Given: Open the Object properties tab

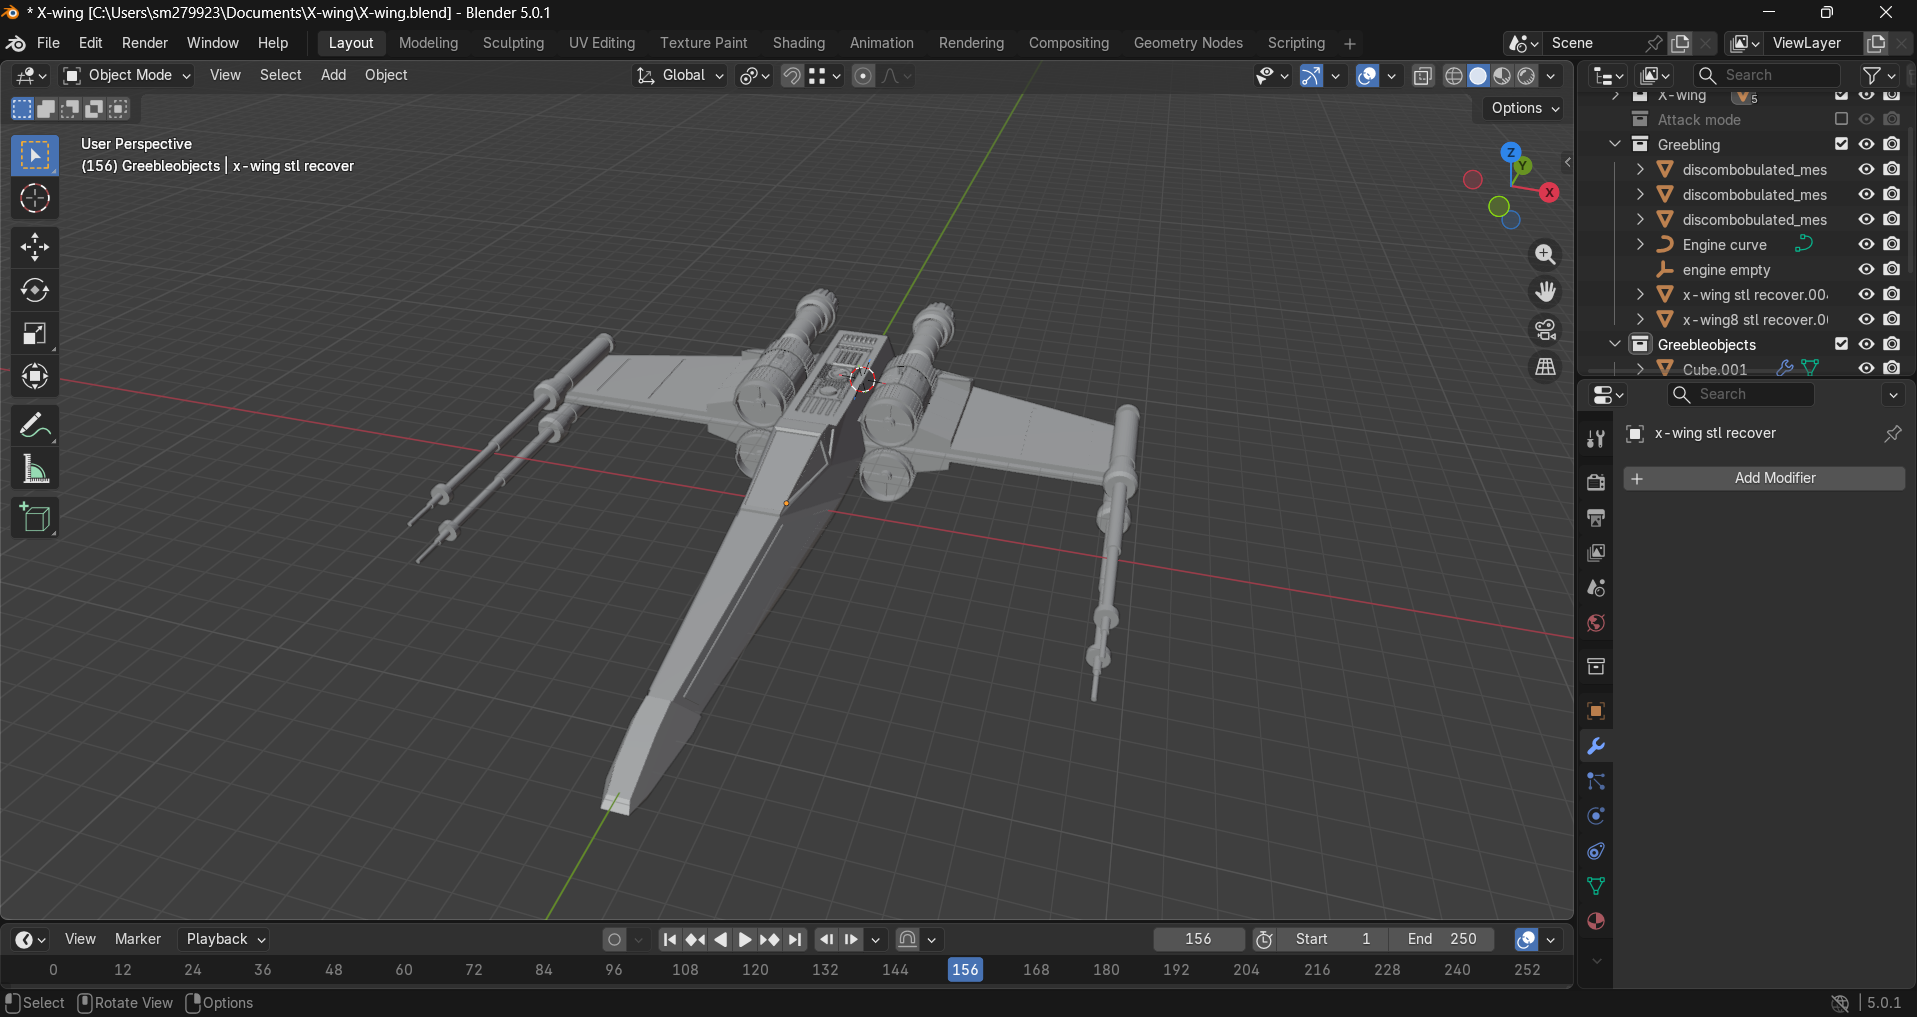Looking at the screenshot, I should click(x=1596, y=711).
